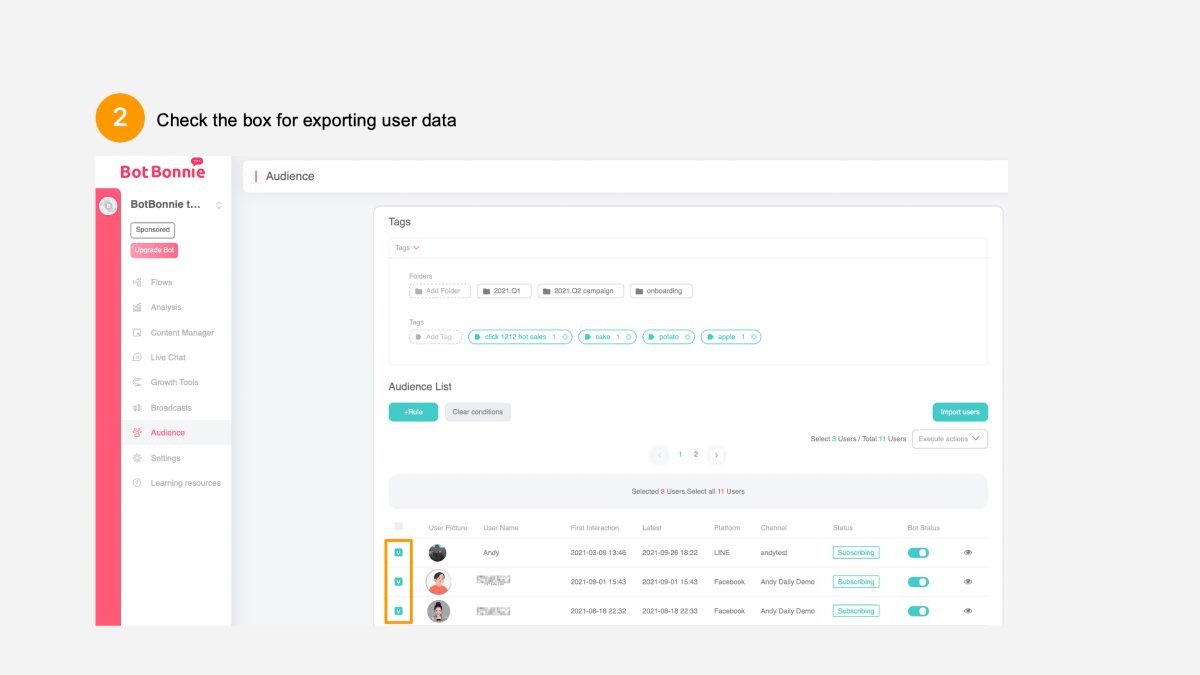Screen dimensions: 1200x675
Task: Click Import users
Action: click(960, 412)
